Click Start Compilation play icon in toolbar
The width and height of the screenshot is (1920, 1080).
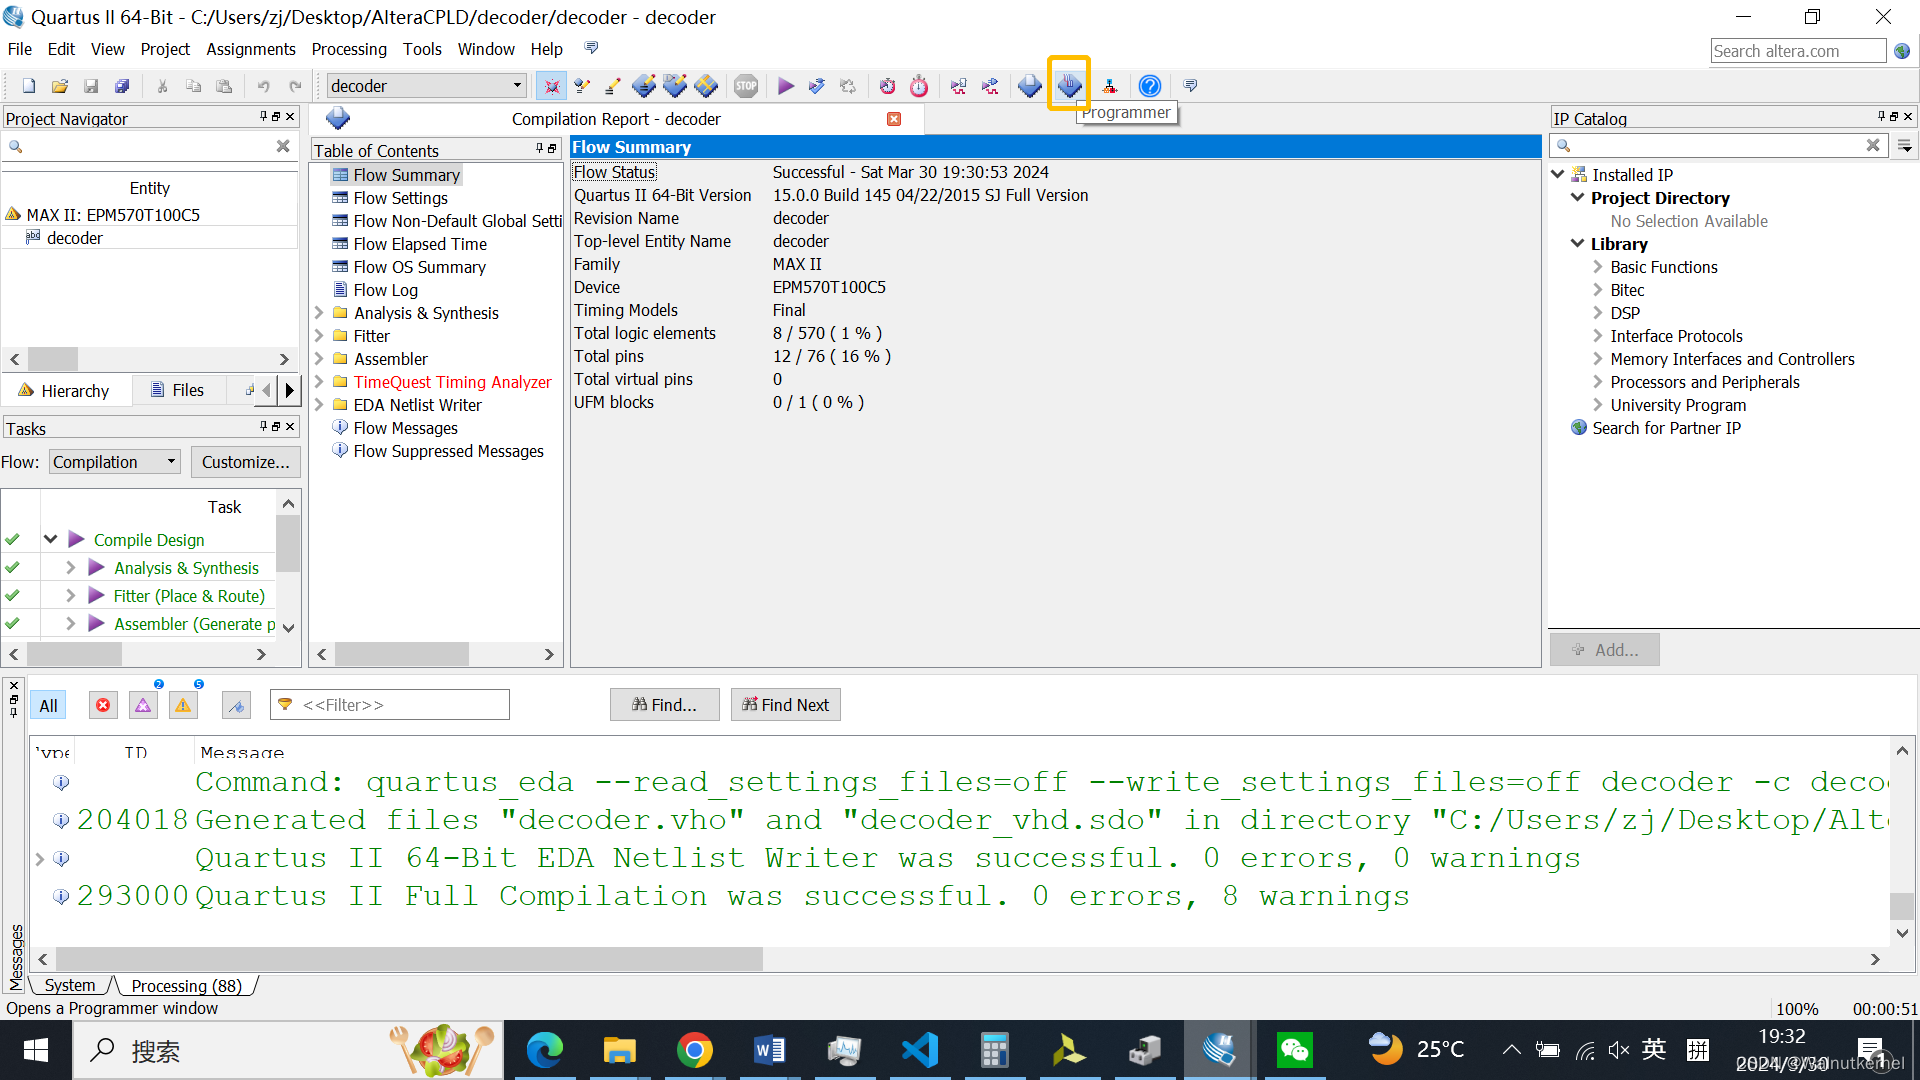[x=786, y=86]
